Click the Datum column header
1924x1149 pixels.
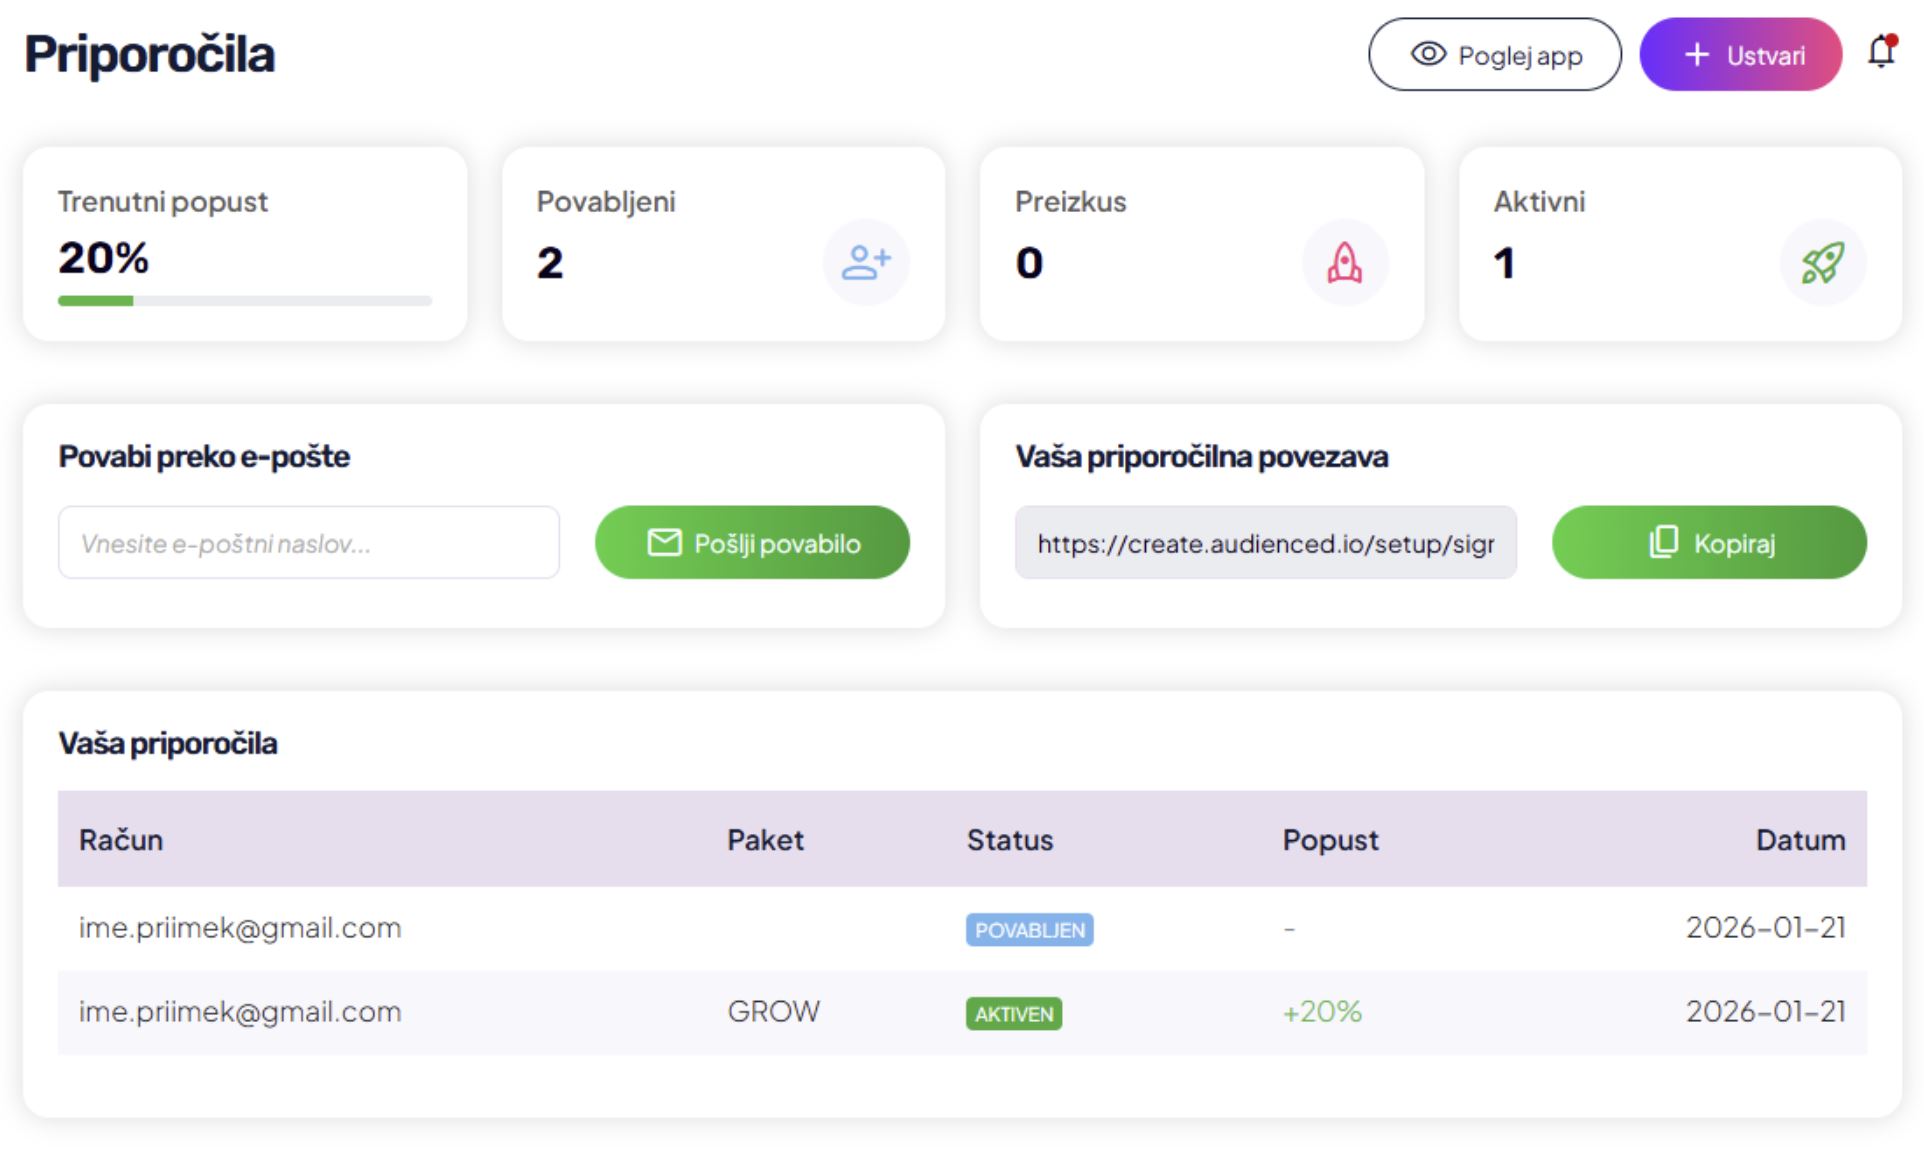(x=1800, y=839)
